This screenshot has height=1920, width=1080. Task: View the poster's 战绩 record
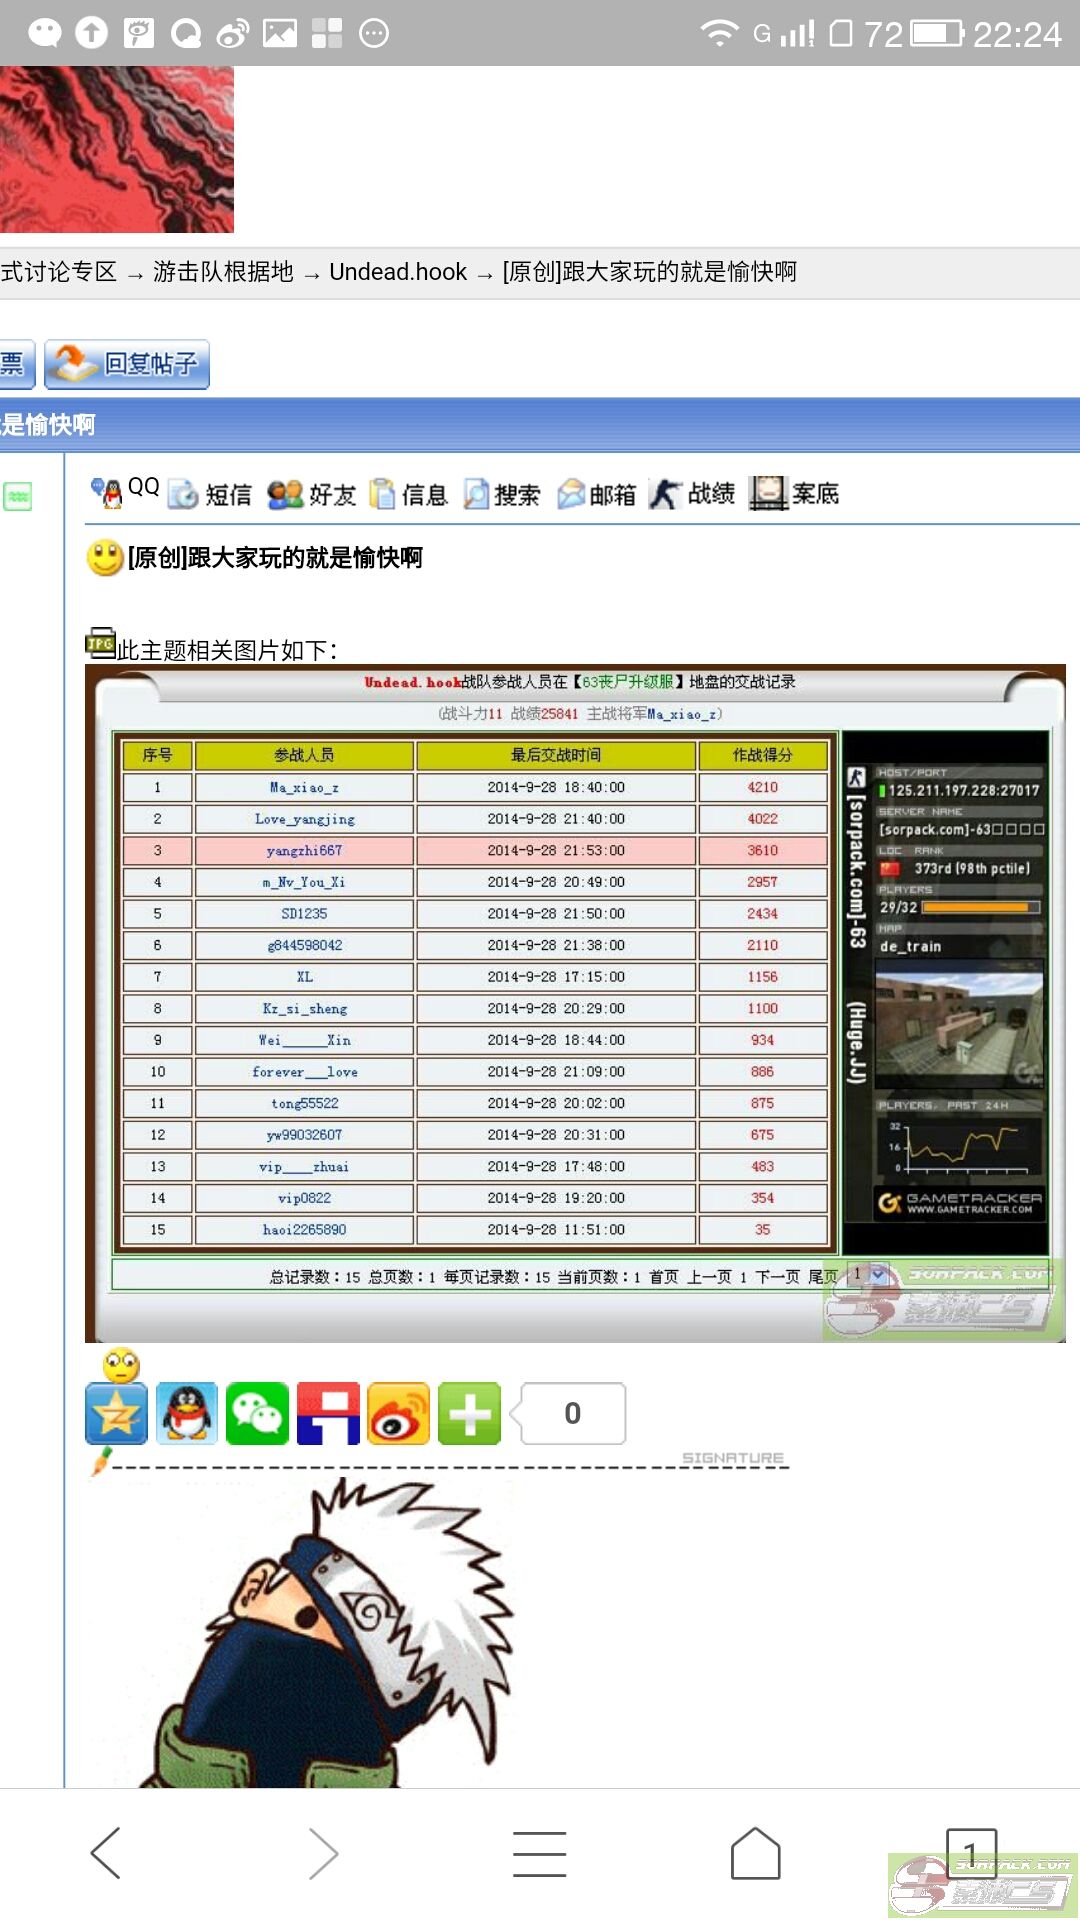click(x=692, y=493)
